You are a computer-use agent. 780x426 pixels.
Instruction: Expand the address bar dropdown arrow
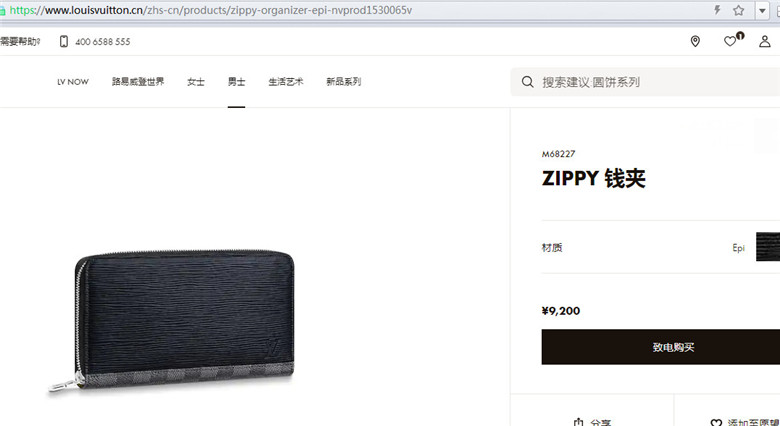(762, 10)
